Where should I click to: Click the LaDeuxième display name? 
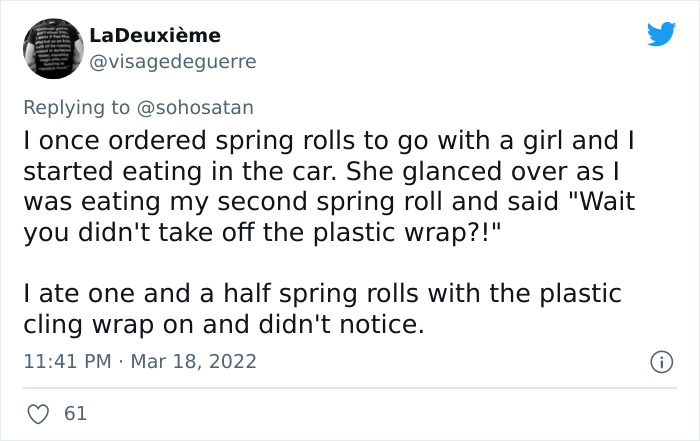155,35
